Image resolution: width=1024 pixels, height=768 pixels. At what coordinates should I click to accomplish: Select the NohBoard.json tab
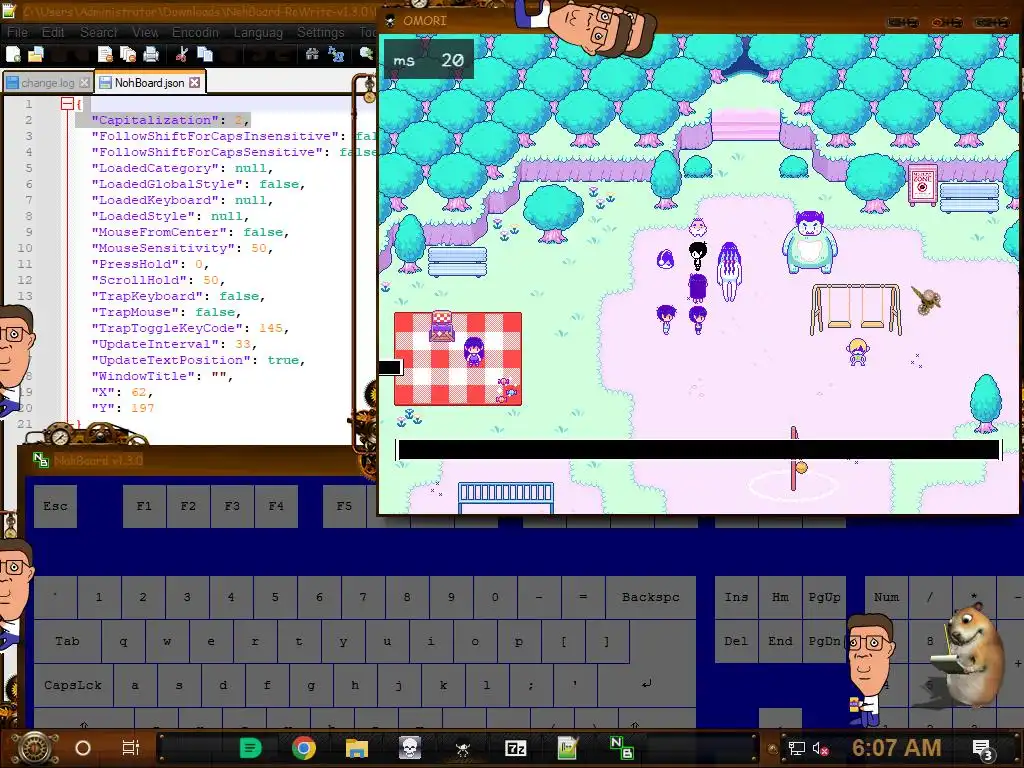click(149, 83)
